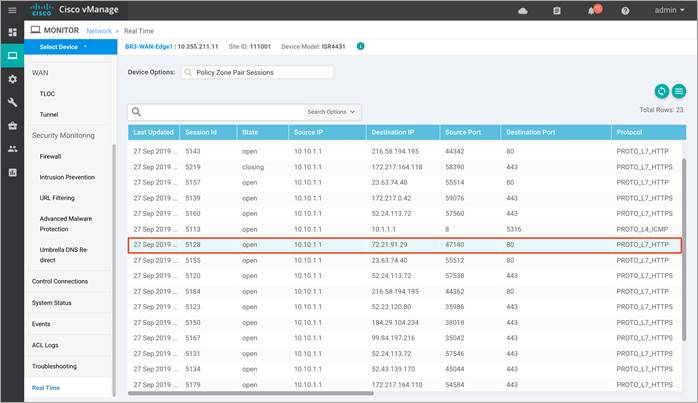
Task: Open Events in side menu
Action: [41, 324]
